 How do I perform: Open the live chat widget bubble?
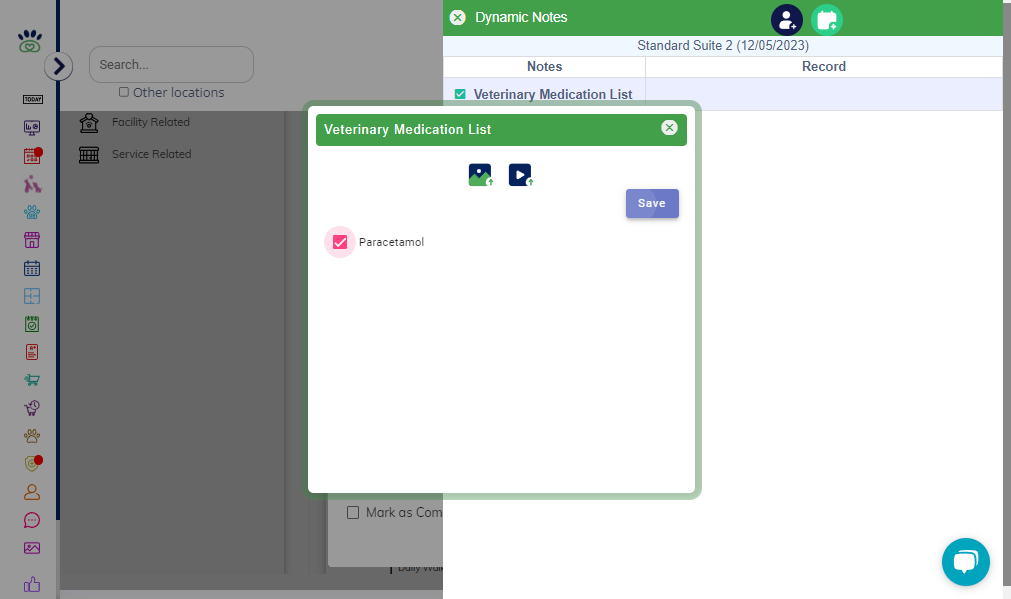(x=965, y=562)
